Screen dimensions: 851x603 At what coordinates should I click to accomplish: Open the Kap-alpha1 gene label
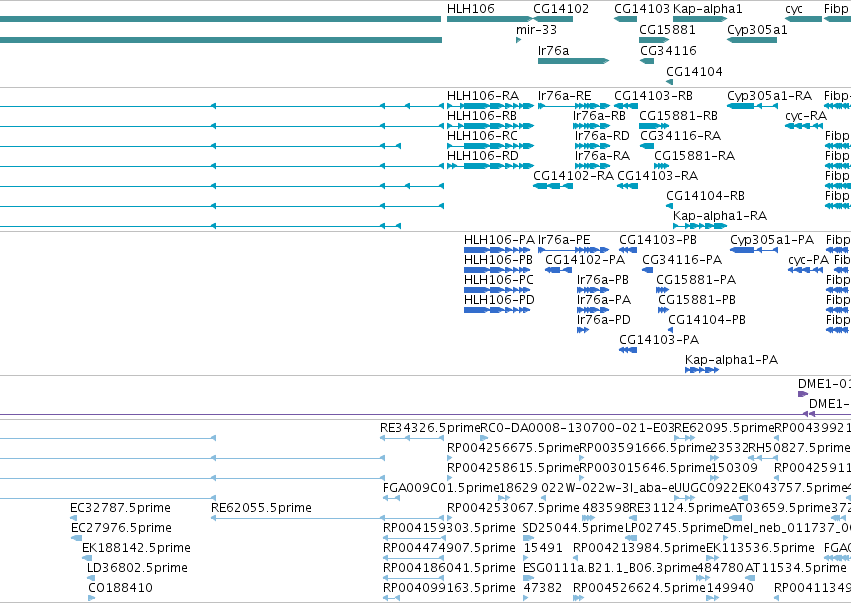click(x=707, y=9)
